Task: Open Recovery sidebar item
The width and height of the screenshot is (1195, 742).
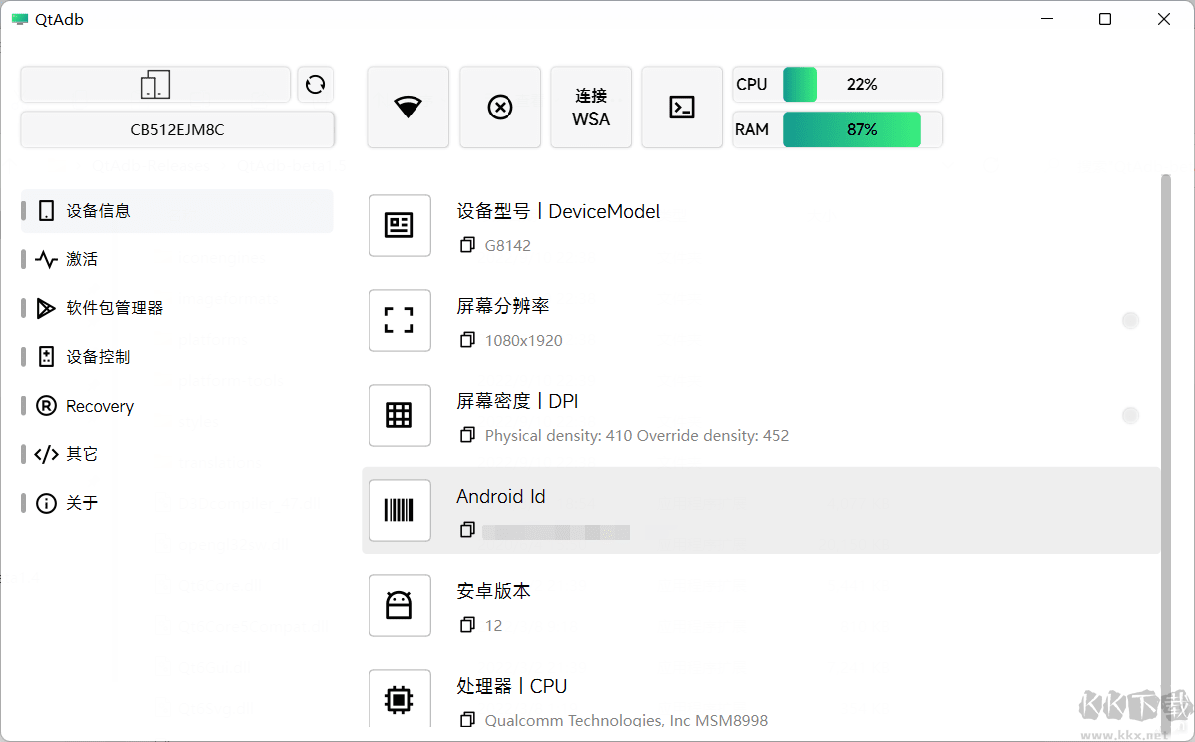Action: click(x=177, y=406)
